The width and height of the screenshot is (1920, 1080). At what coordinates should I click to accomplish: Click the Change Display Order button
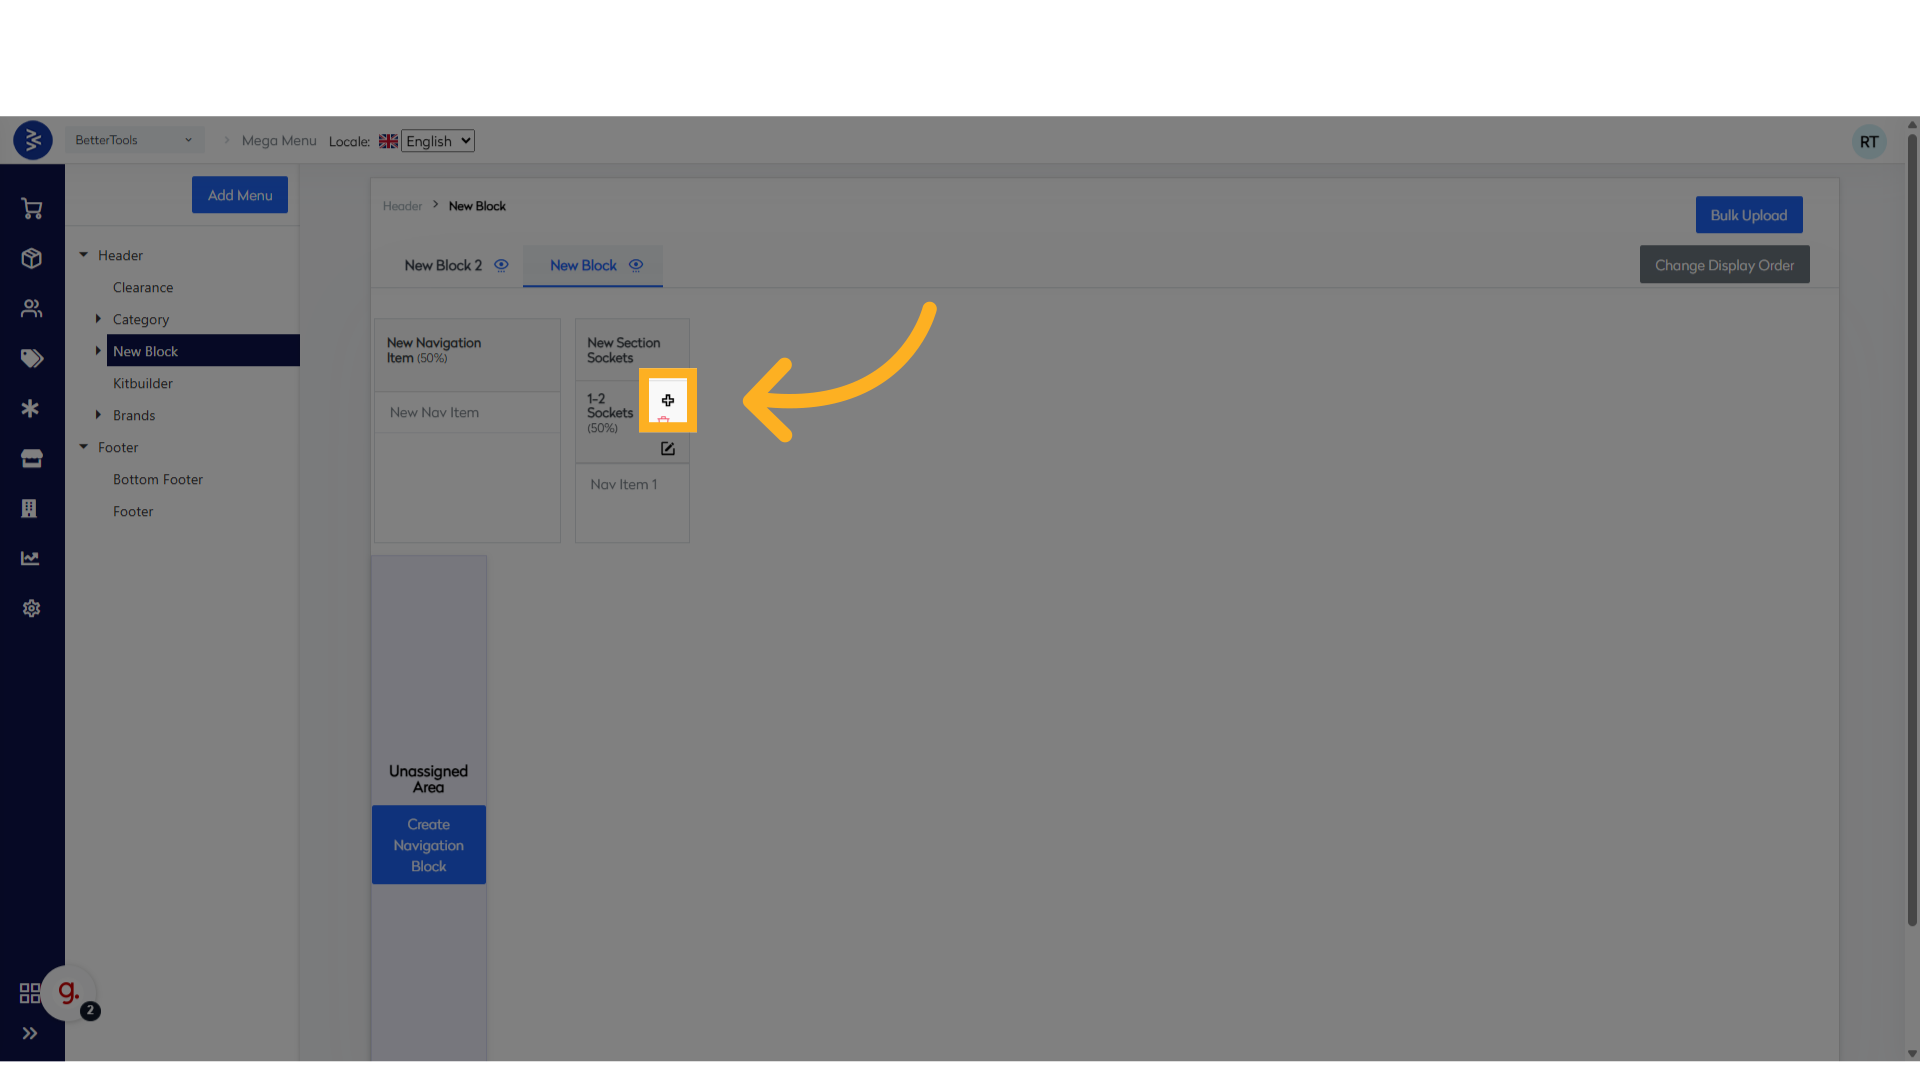[1724, 265]
